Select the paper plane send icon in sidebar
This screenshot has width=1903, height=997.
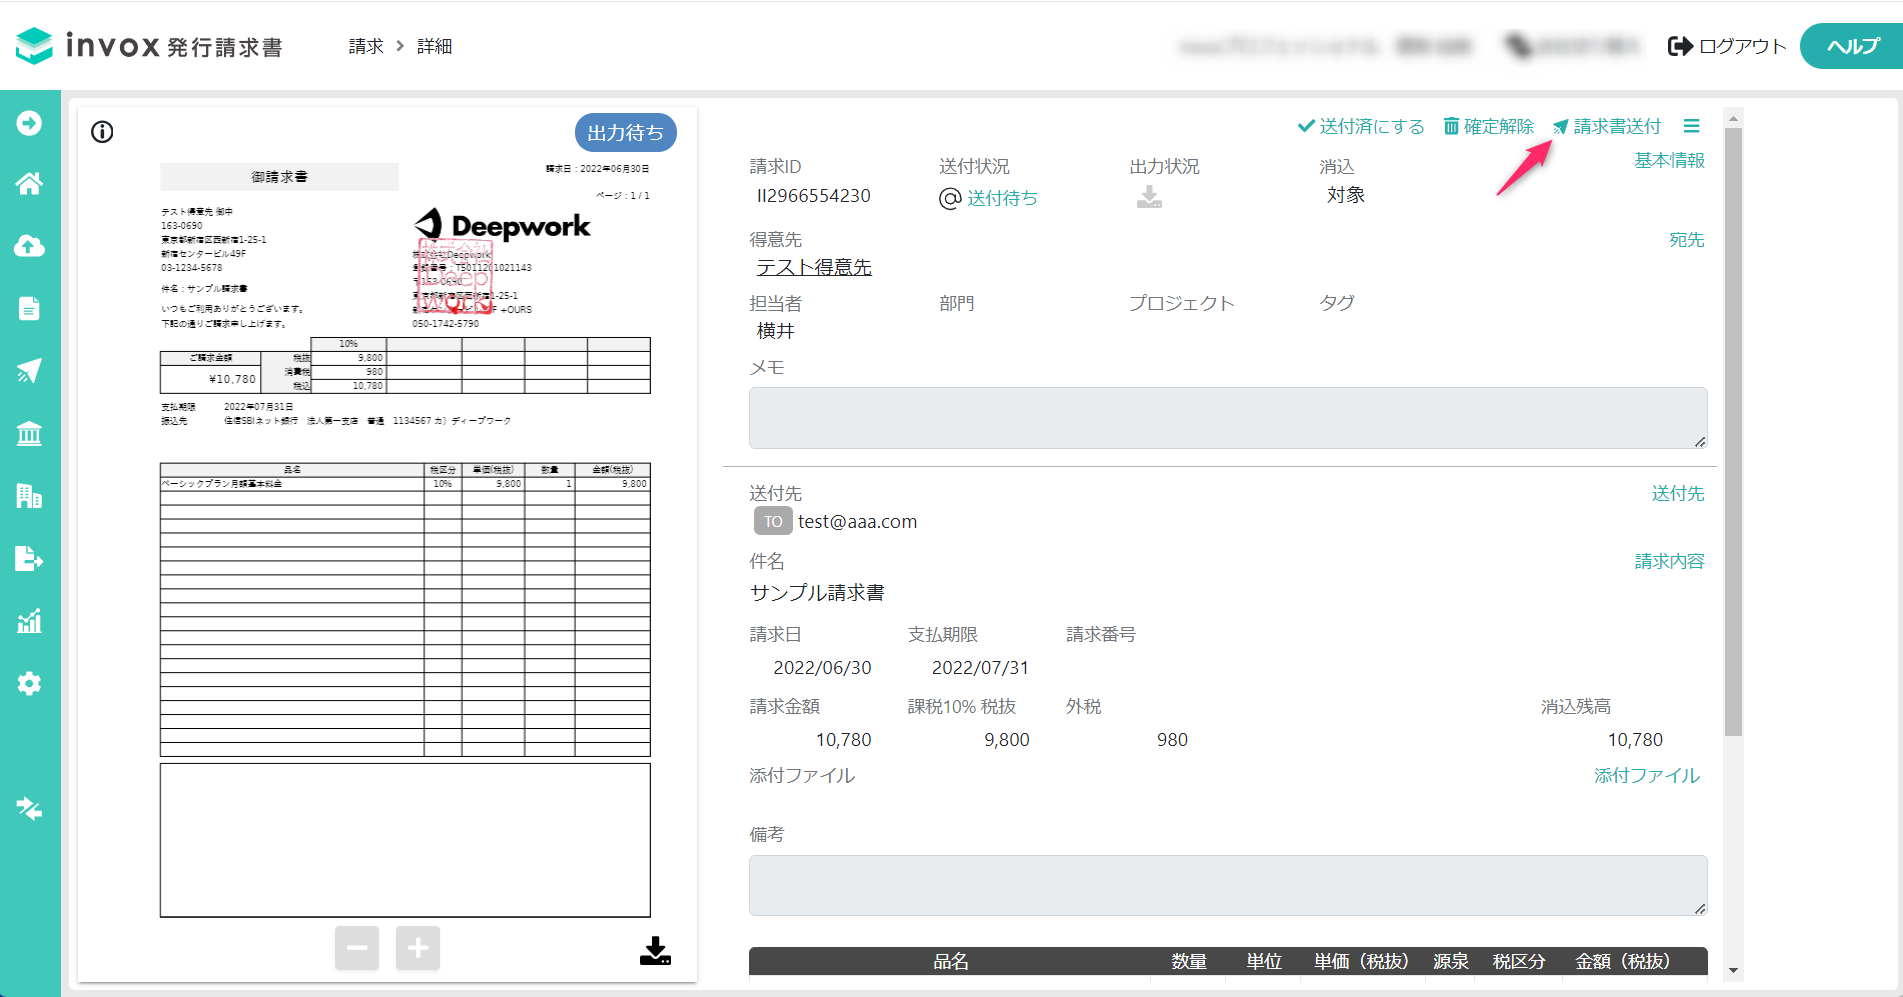(x=29, y=370)
